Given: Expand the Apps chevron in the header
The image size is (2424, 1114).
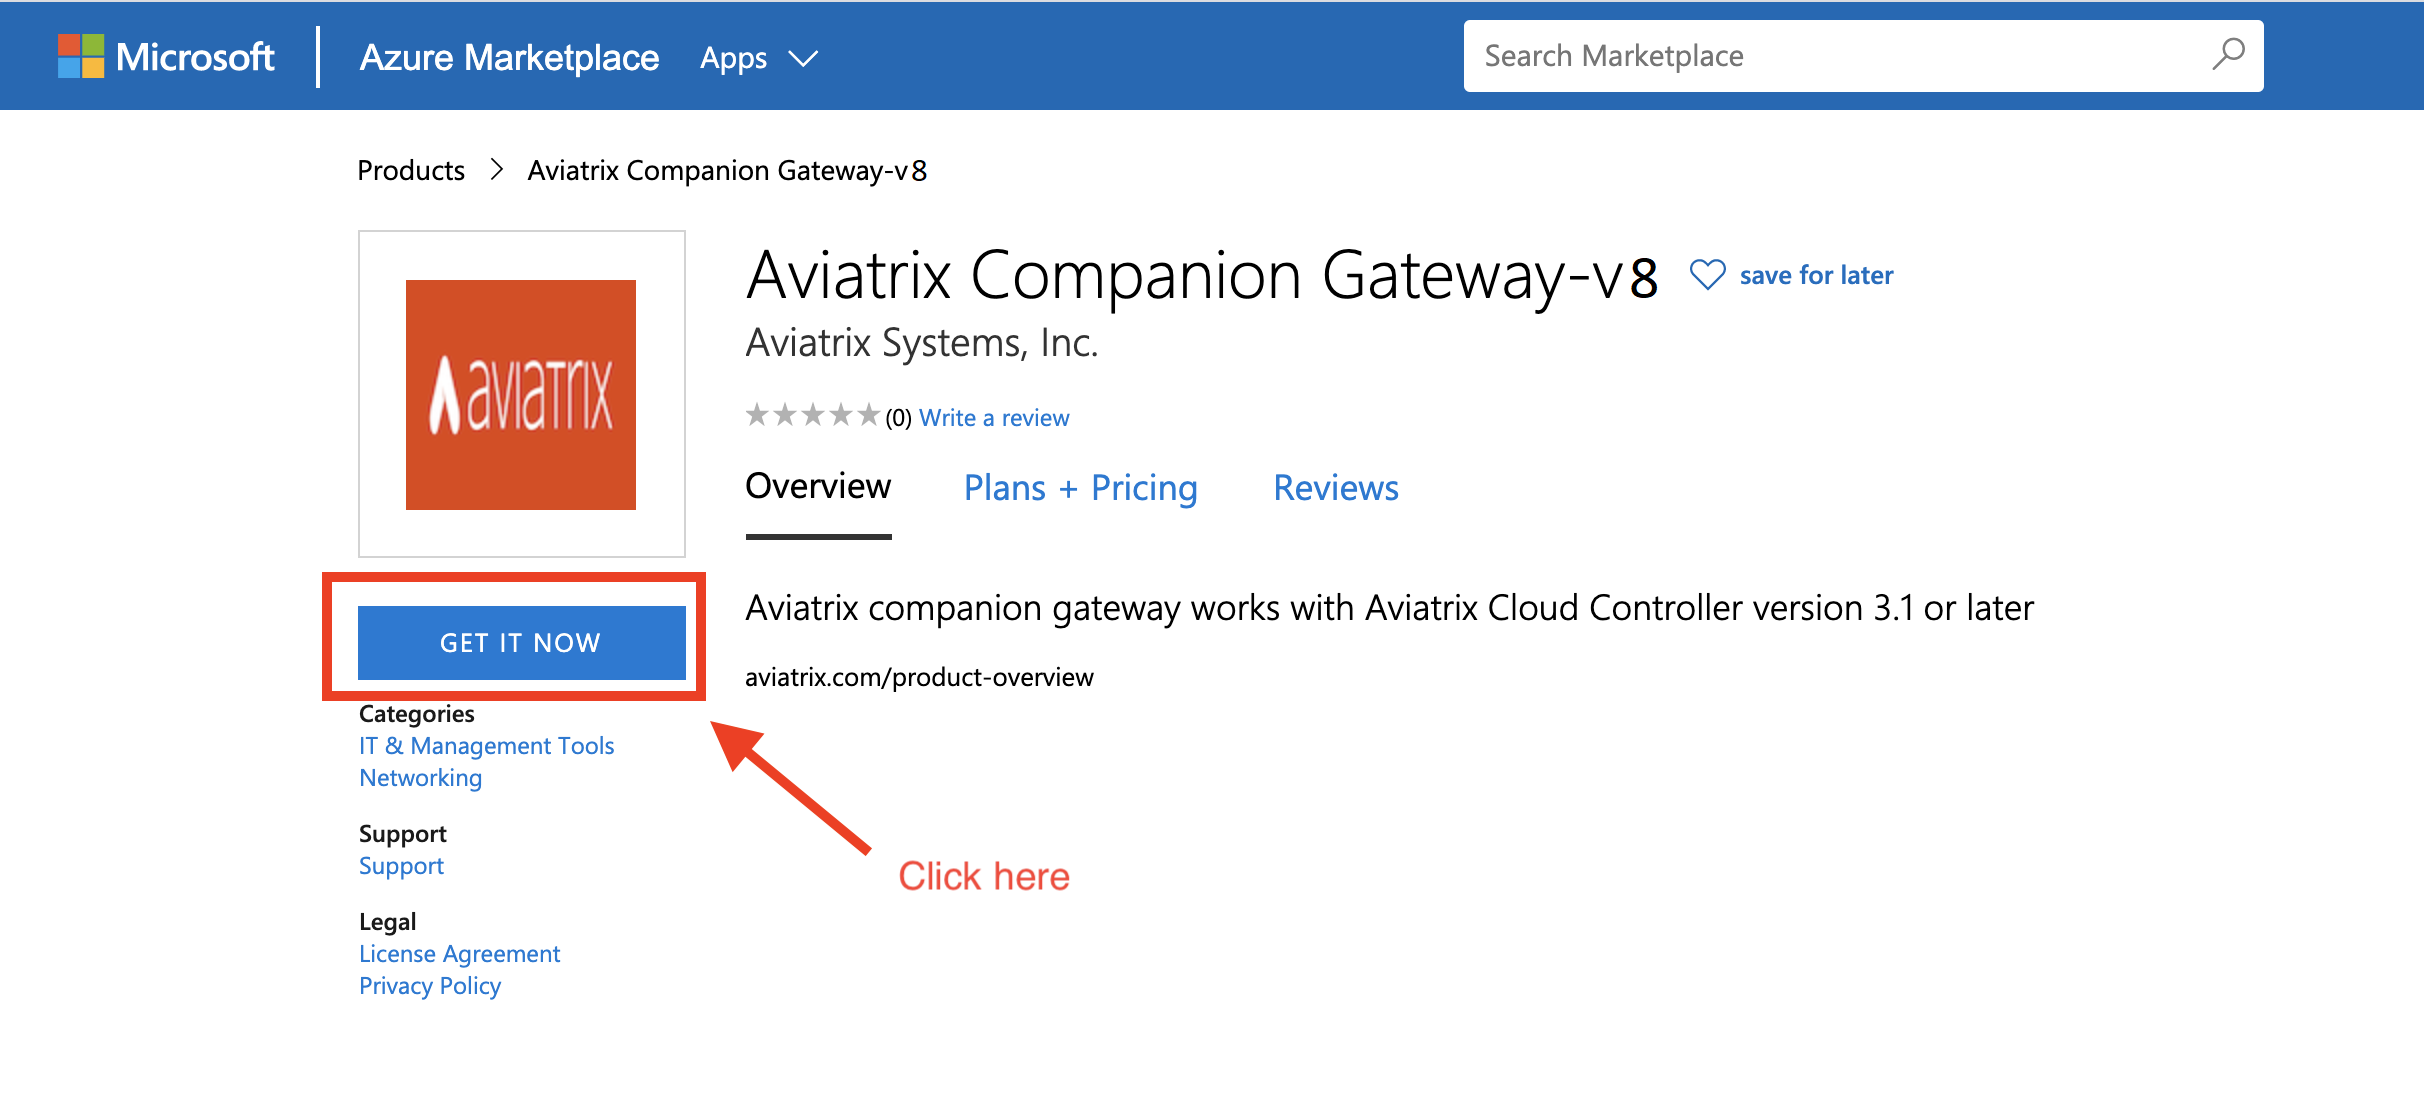Looking at the screenshot, I should tap(802, 59).
